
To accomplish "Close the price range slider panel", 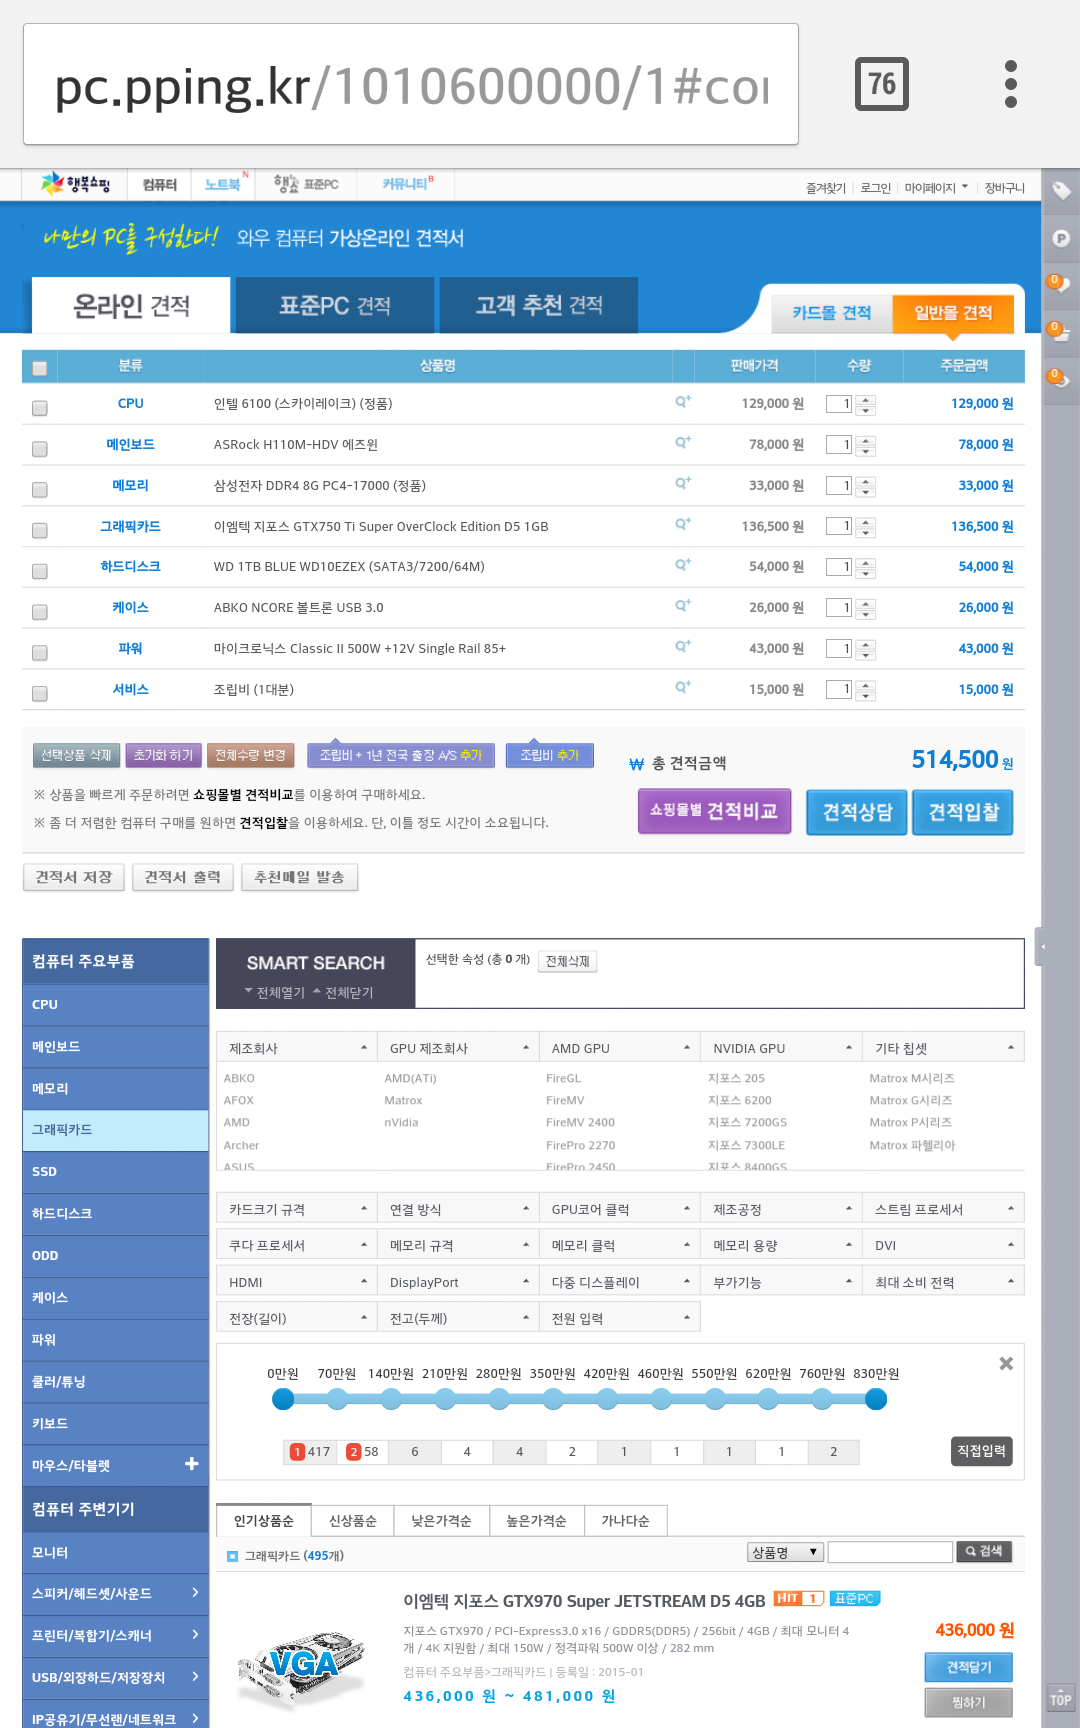I will tap(1006, 1363).
